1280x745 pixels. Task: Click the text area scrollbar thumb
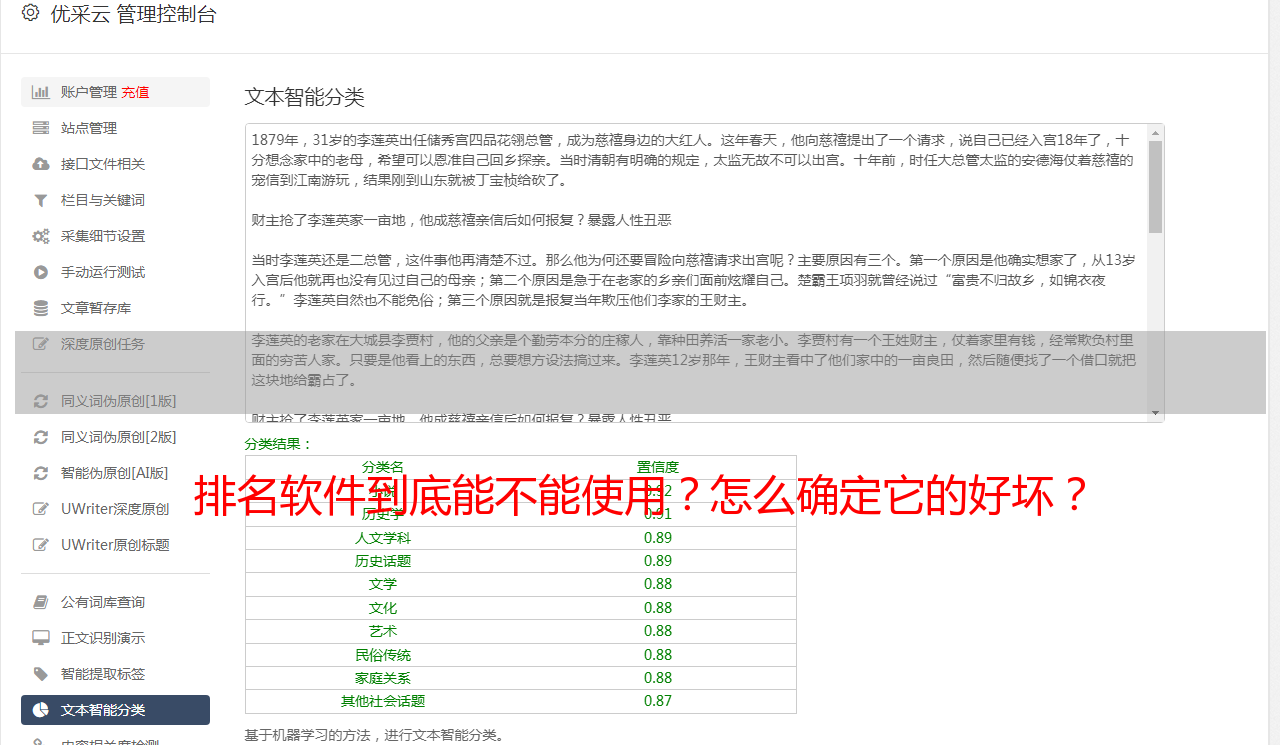click(1155, 187)
